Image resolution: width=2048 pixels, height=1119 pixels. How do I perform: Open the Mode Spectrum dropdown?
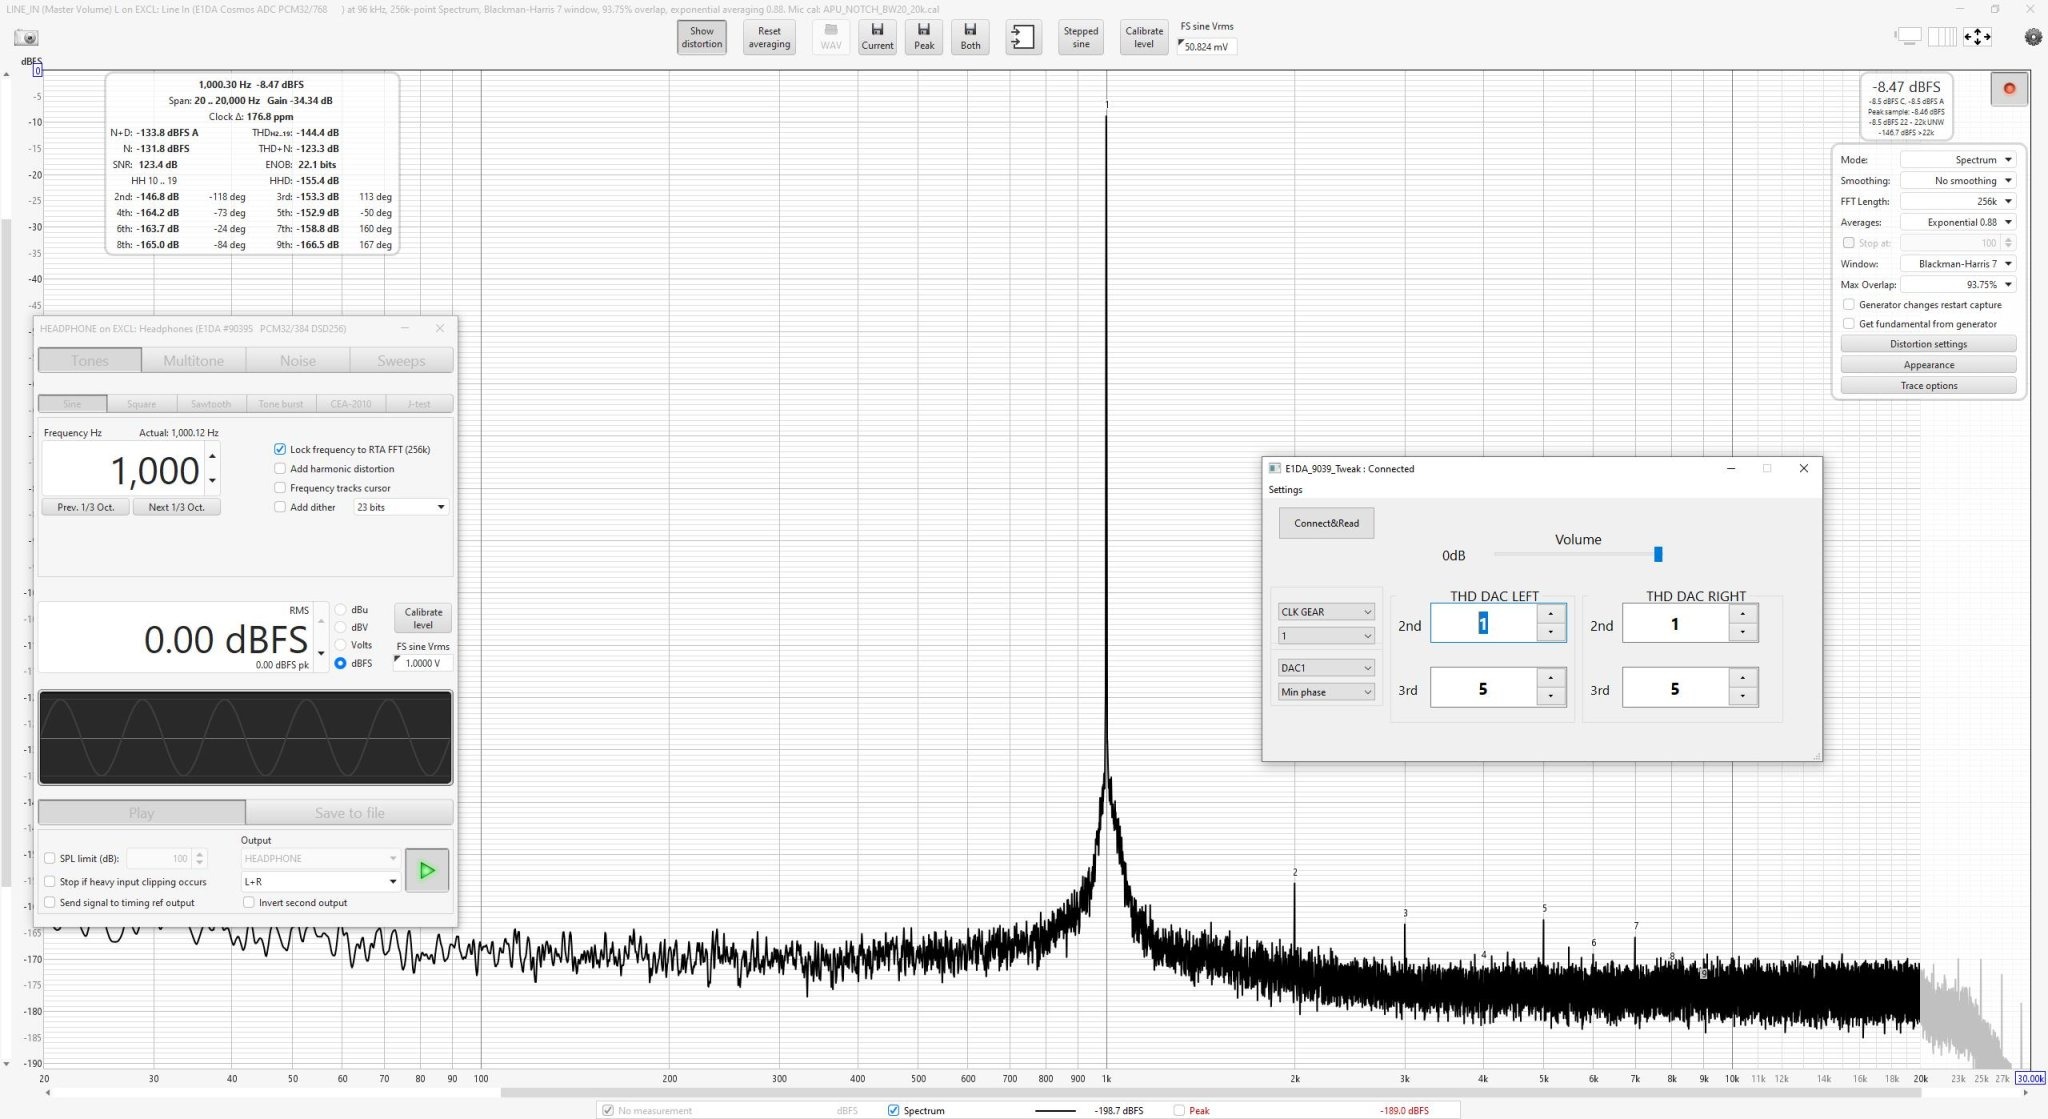click(x=1958, y=160)
